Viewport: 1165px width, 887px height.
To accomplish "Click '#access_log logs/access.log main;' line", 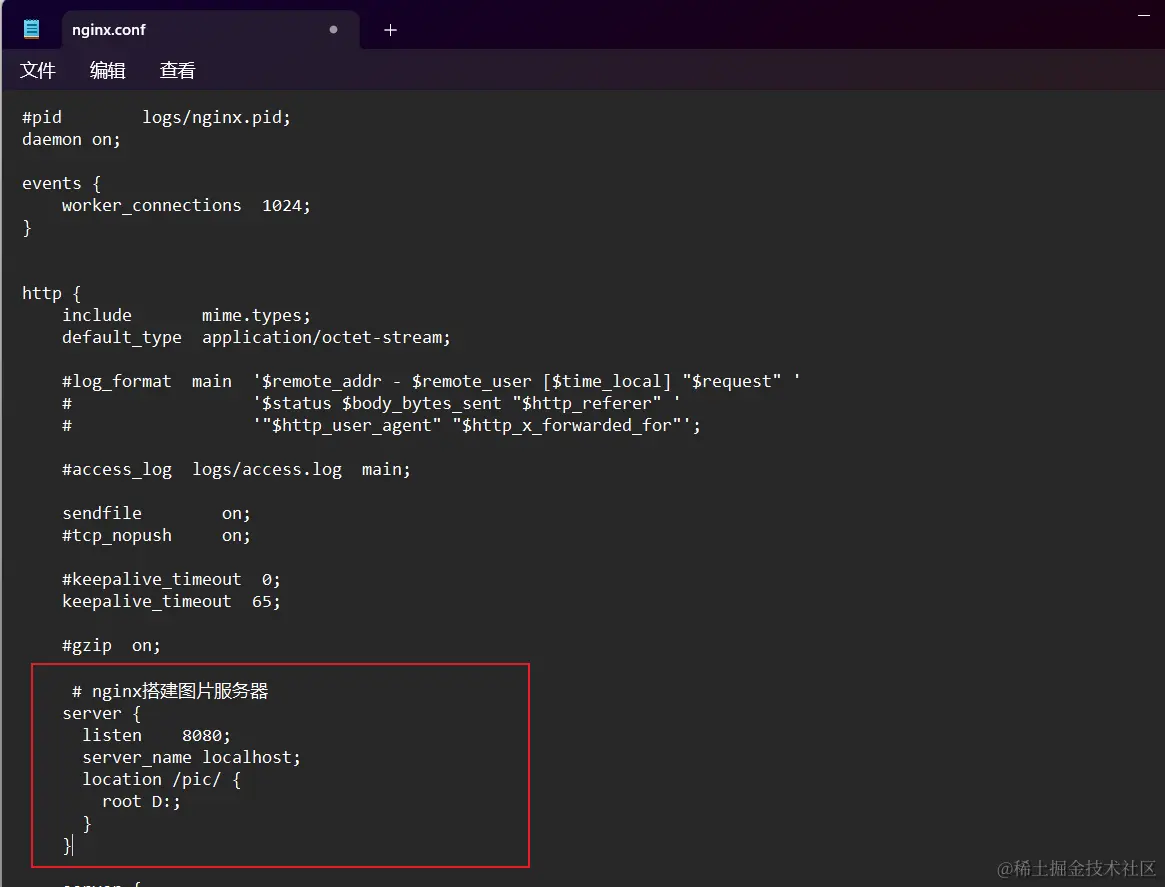I will pos(236,470).
